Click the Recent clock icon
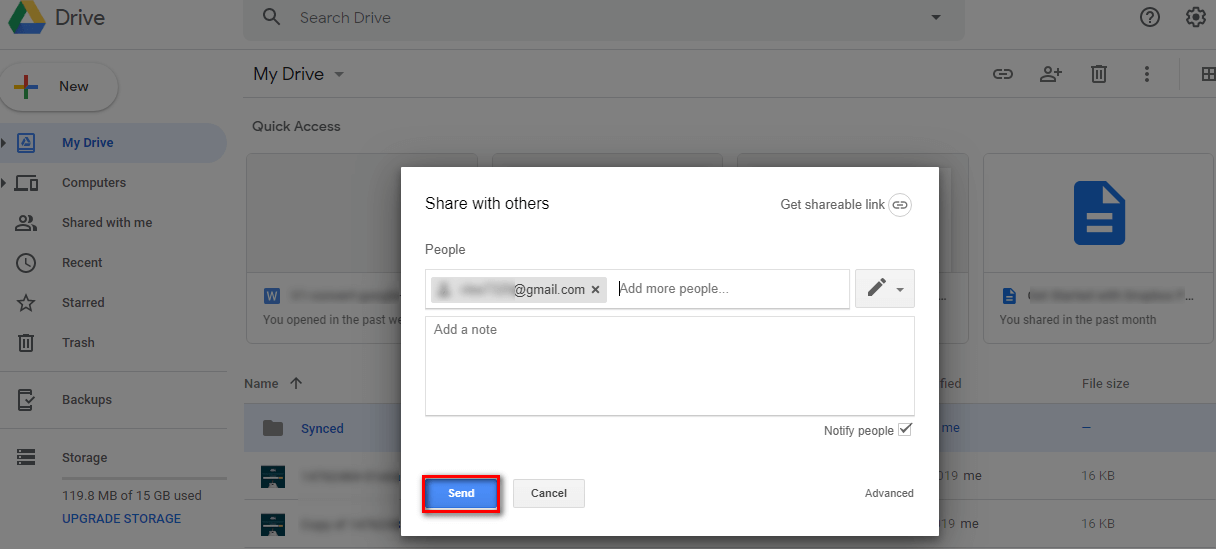Image resolution: width=1216 pixels, height=549 pixels. [26, 263]
